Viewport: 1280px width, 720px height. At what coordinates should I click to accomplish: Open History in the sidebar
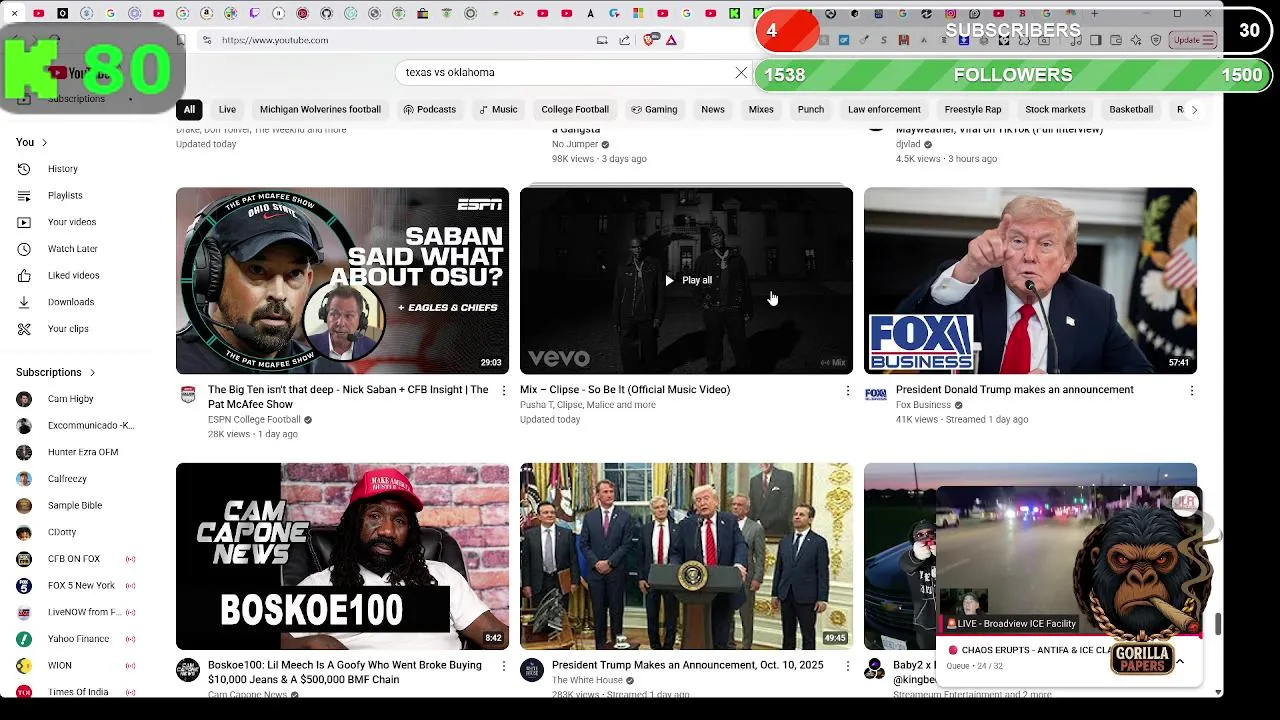62,169
